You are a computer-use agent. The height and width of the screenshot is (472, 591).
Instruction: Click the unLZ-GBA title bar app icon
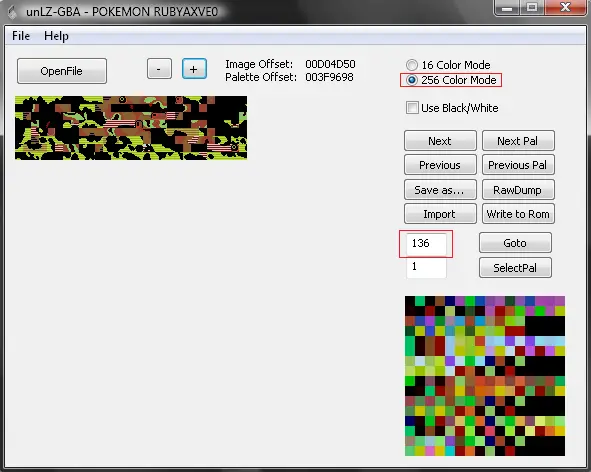(12, 12)
